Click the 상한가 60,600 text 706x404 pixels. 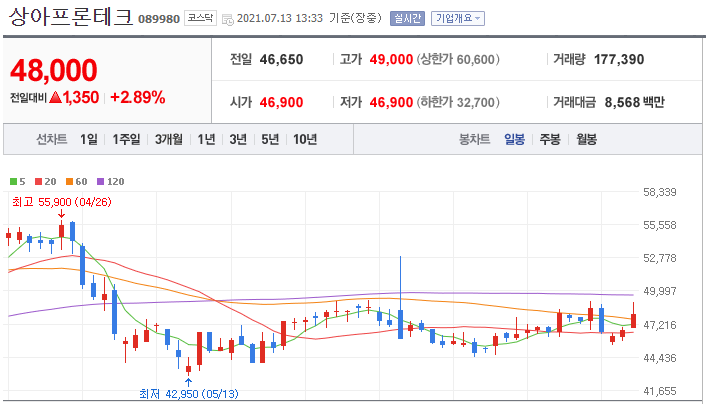pyautogui.click(x=458, y=59)
